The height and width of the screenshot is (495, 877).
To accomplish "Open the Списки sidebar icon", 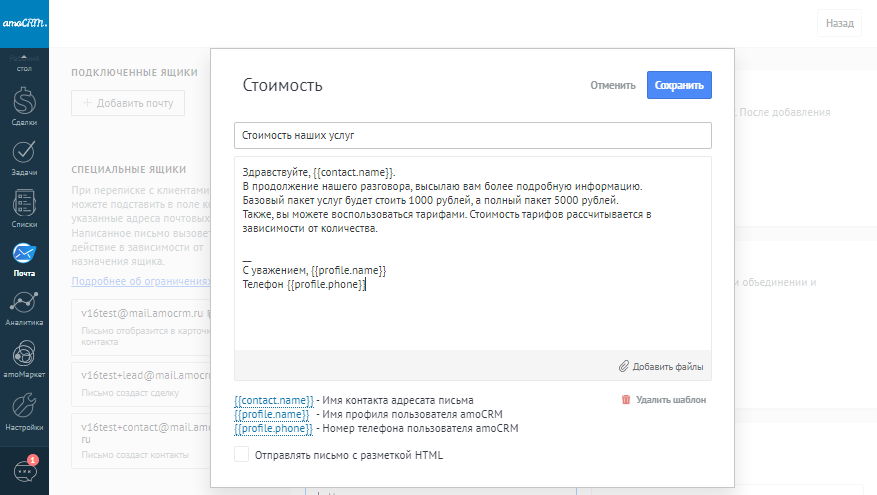I will pyautogui.click(x=25, y=205).
